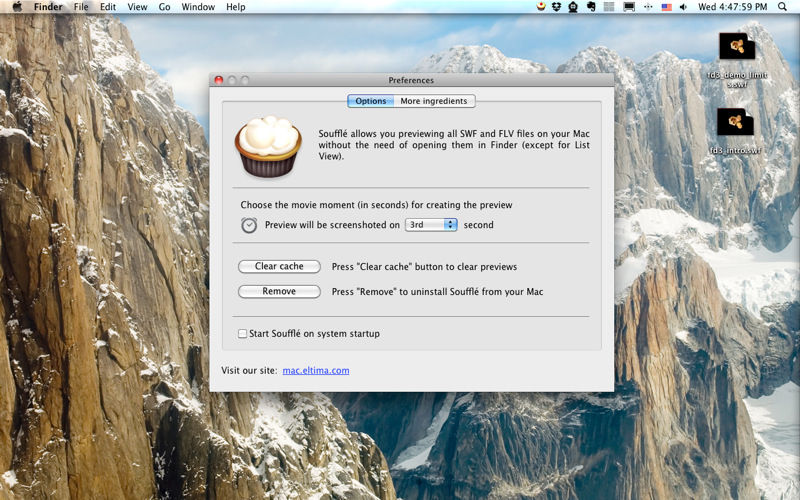Open the 3rd second dropdown

tap(431, 225)
